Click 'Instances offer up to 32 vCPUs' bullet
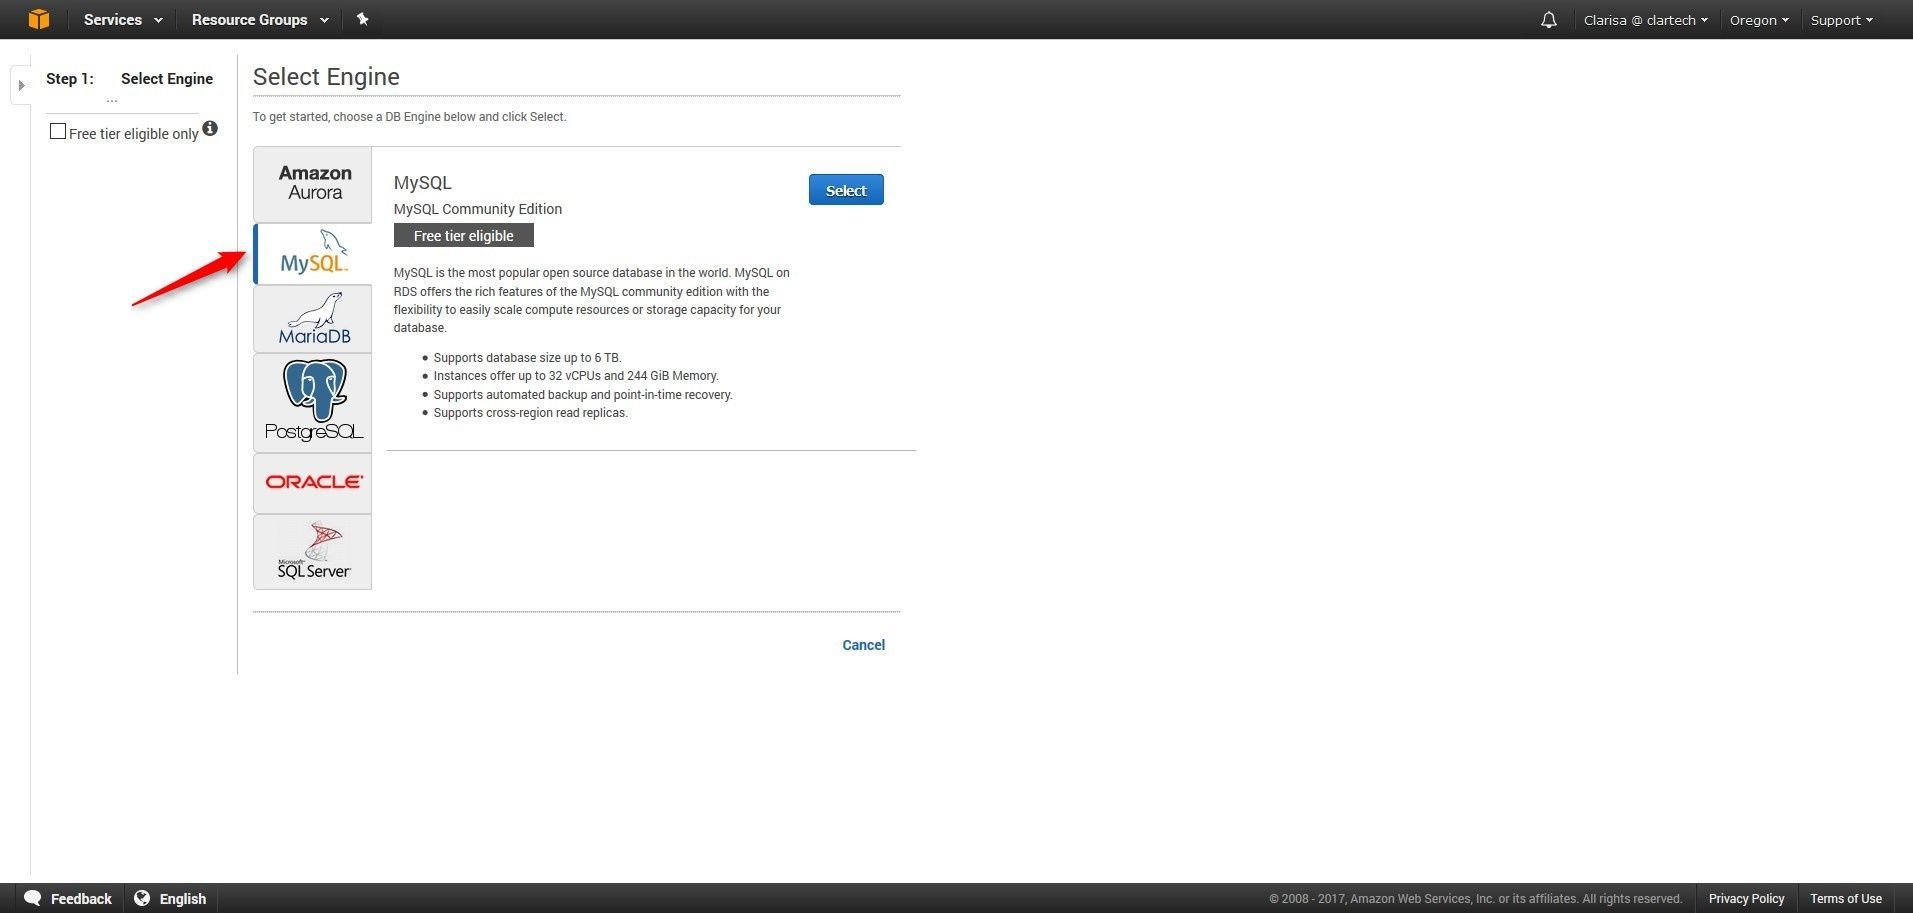Image resolution: width=1913 pixels, height=913 pixels. pos(576,376)
